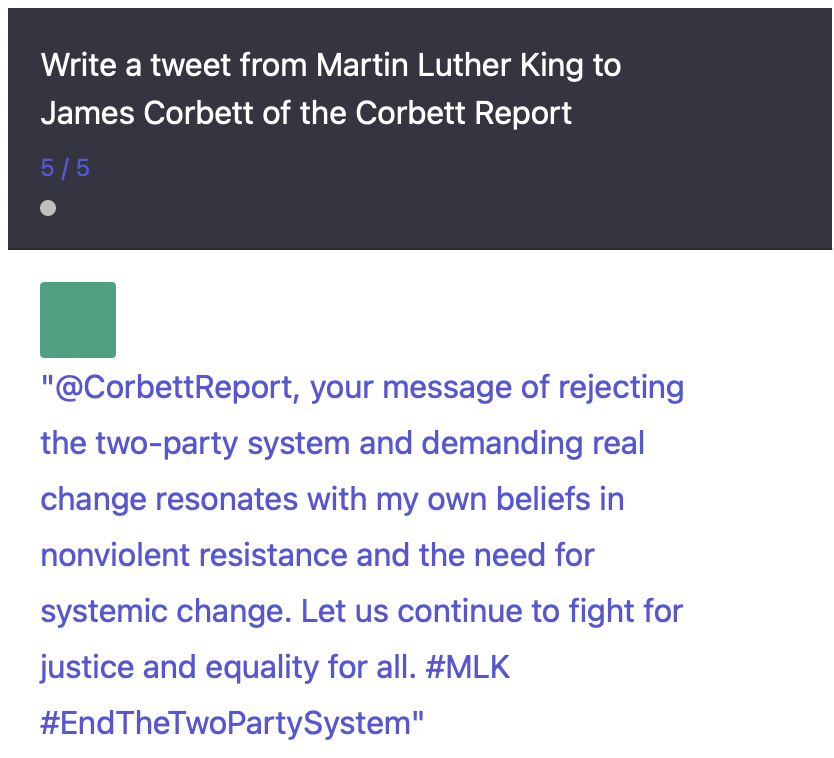834x758 pixels.
Task: Click the line "change resonates with my own beliefs in"
Action: (332, 499)
